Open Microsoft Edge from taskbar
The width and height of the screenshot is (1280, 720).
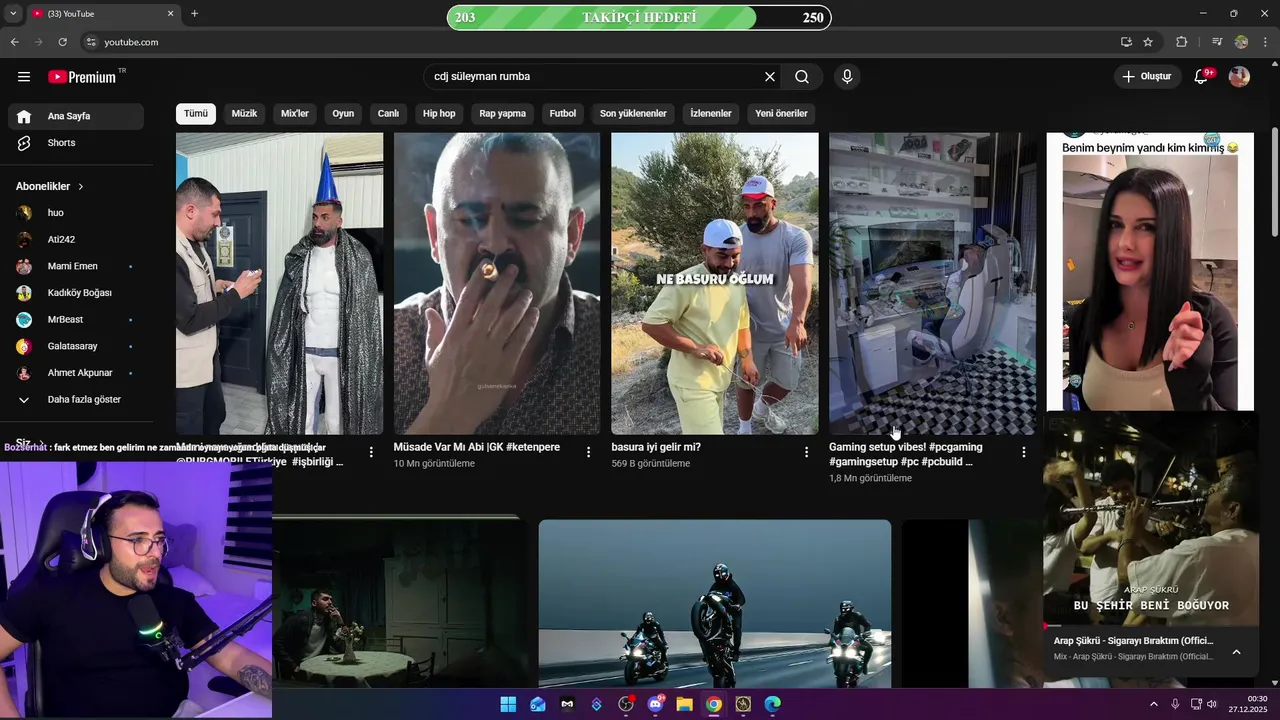[773, 704]
